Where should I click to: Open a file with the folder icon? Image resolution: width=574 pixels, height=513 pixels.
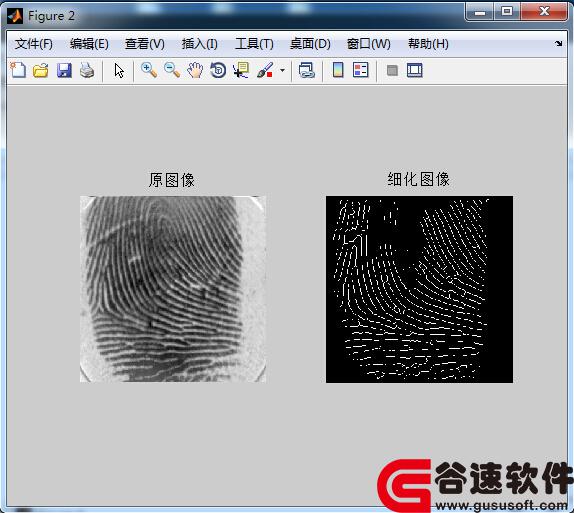(41, 70)
